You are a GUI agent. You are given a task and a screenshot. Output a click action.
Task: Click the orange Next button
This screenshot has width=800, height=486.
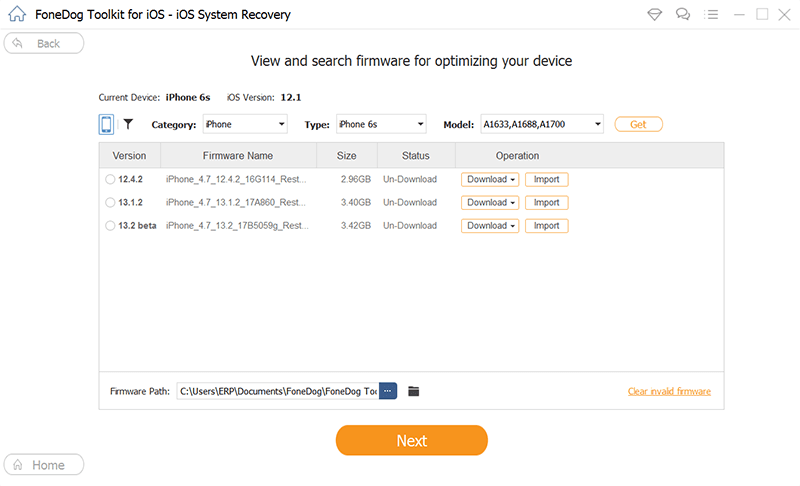pyautogui.click(x=412, y=440)
